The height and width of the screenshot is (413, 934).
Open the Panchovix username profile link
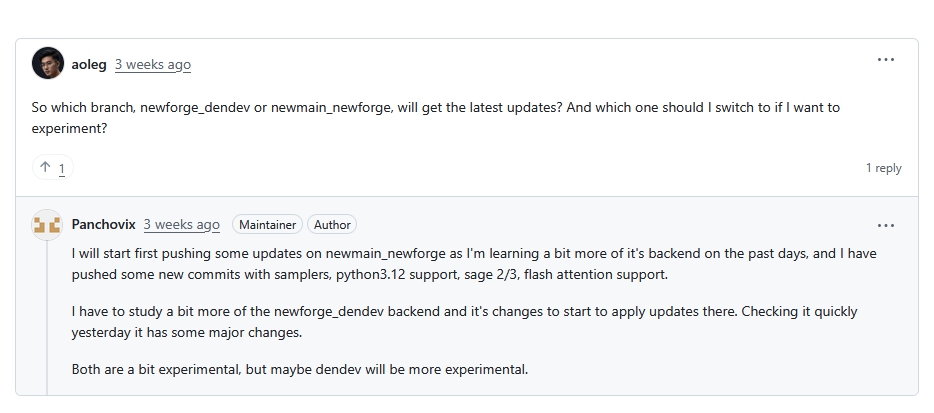pos(103,225)
